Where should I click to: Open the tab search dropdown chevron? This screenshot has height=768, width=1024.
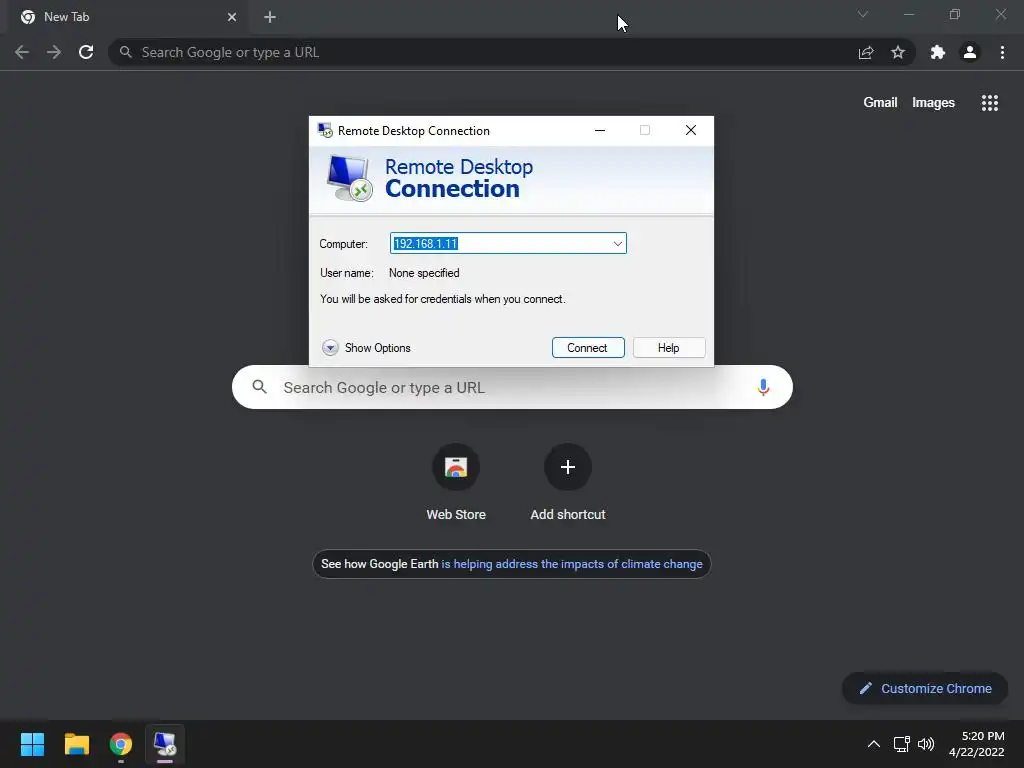pyautogui.click(x=863, y=14)
